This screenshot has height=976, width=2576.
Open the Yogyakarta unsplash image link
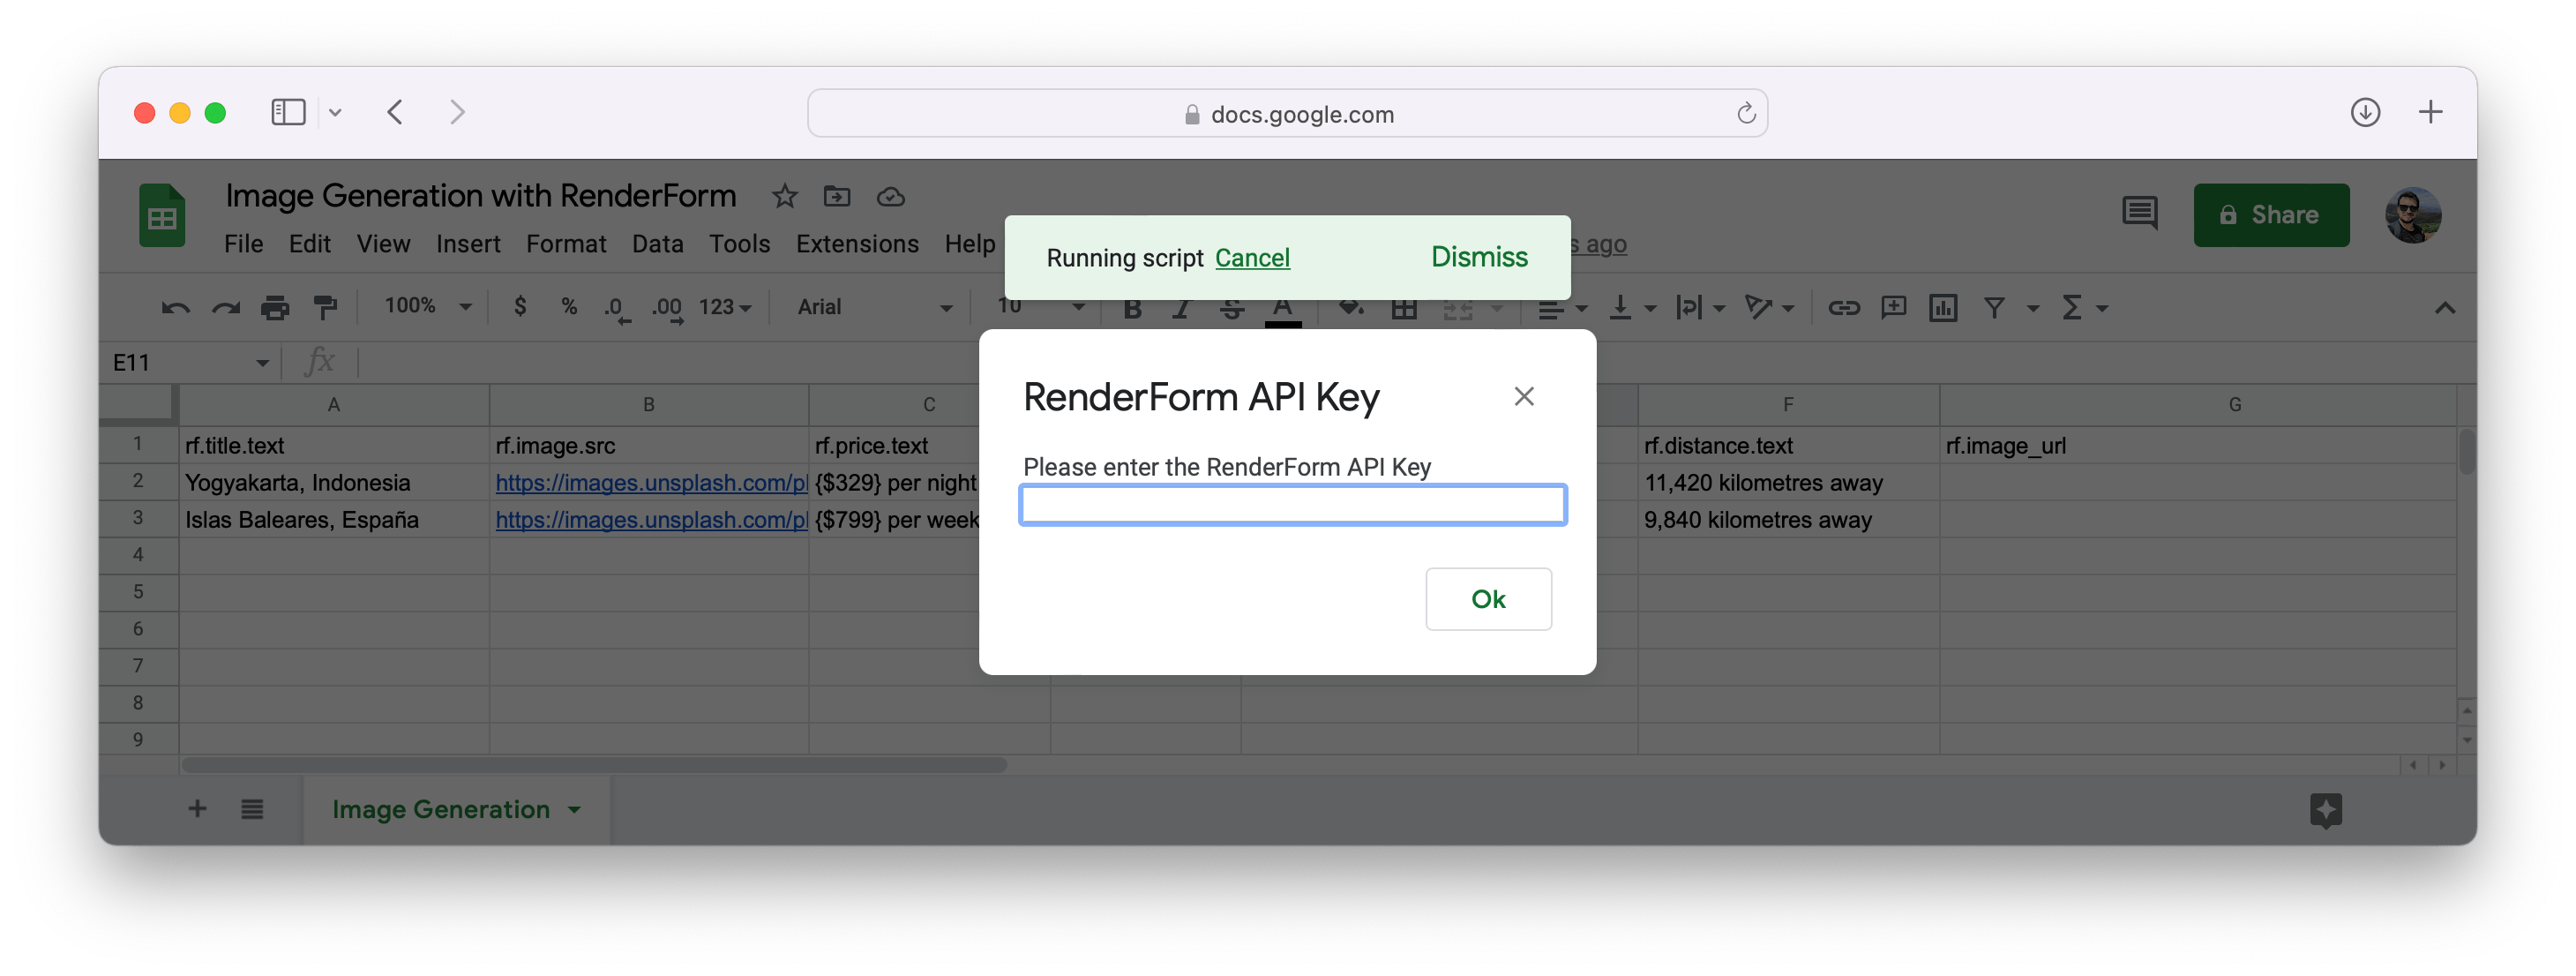(651, 482)
